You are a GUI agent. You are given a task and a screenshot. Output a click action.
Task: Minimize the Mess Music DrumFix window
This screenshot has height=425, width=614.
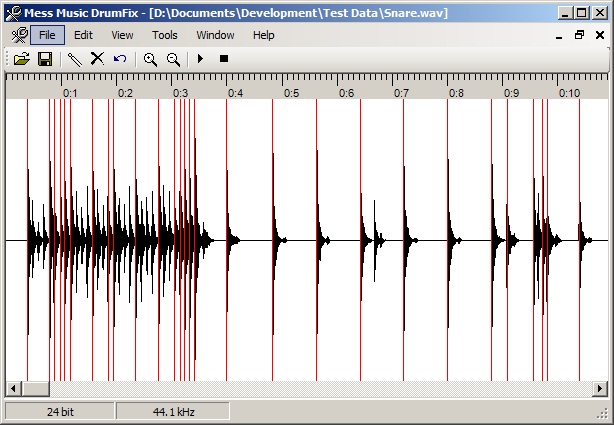[x=565, y=13]
